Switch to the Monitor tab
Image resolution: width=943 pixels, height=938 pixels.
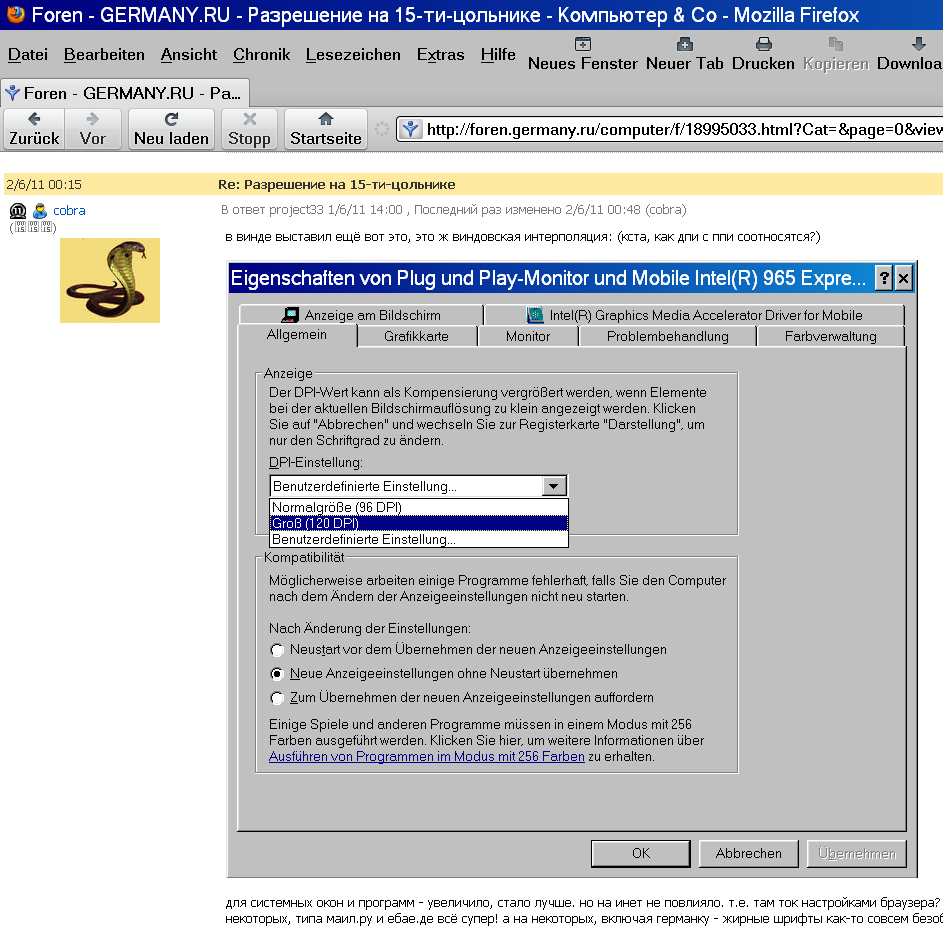click(528, 336)
